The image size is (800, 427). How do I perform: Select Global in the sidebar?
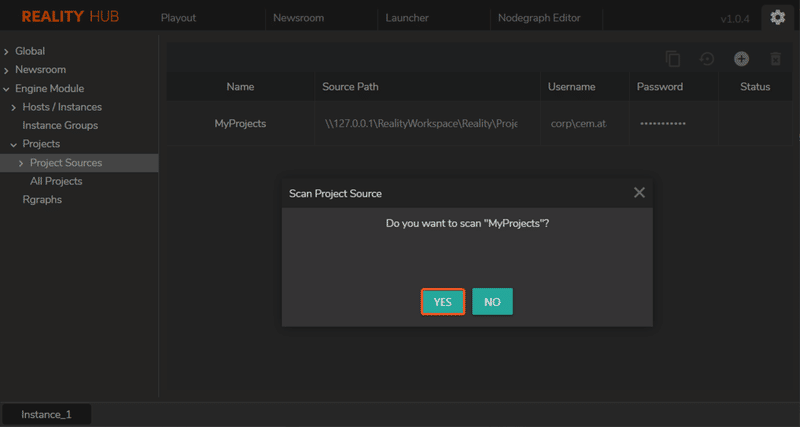(x=30, y=51)
